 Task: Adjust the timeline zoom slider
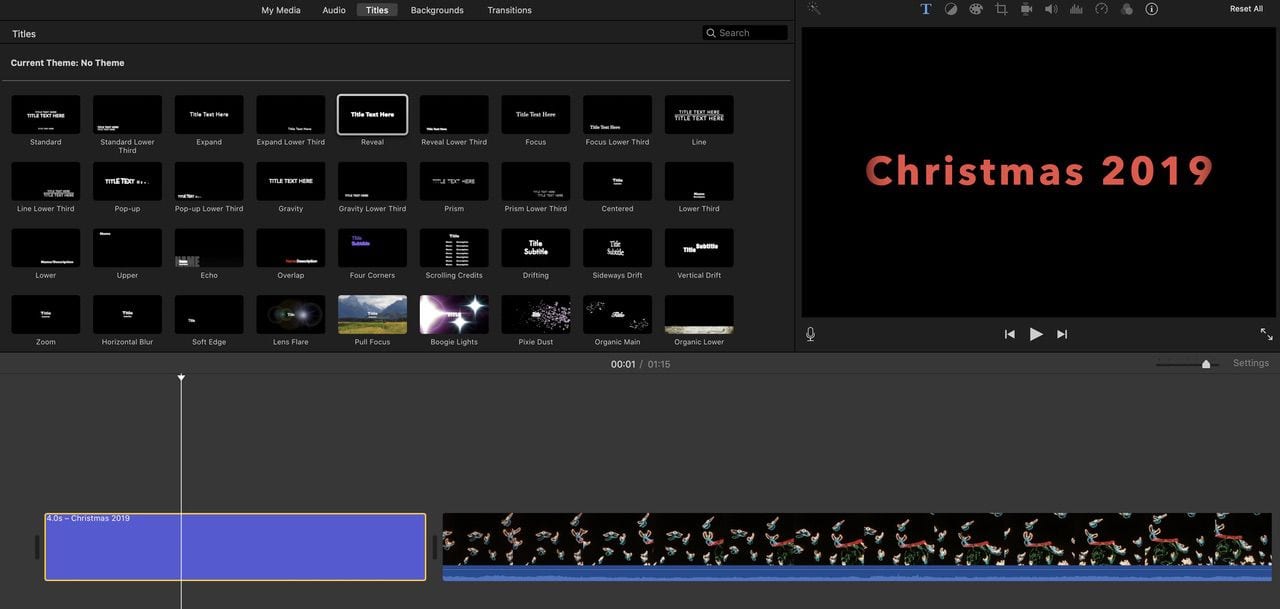click(1206, 364)
